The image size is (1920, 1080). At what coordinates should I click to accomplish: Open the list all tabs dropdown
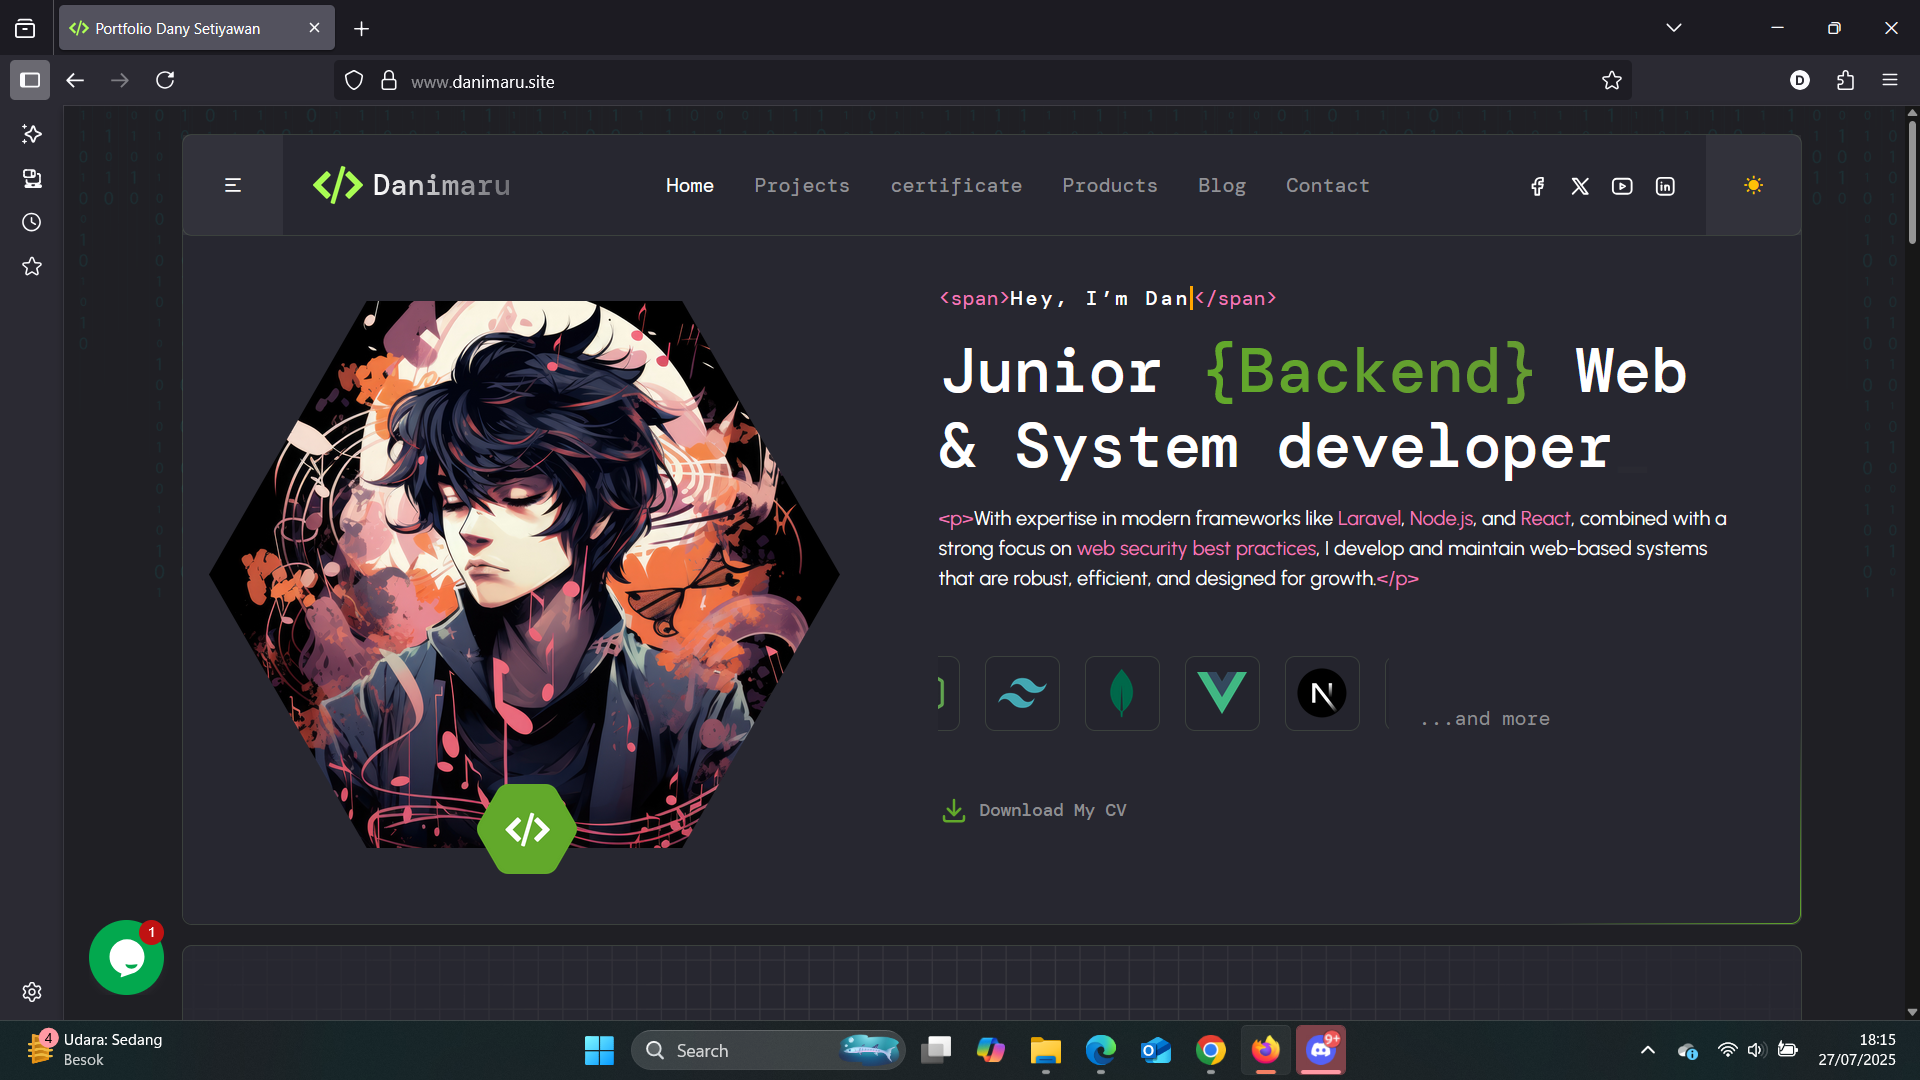tap(1673, 28)
